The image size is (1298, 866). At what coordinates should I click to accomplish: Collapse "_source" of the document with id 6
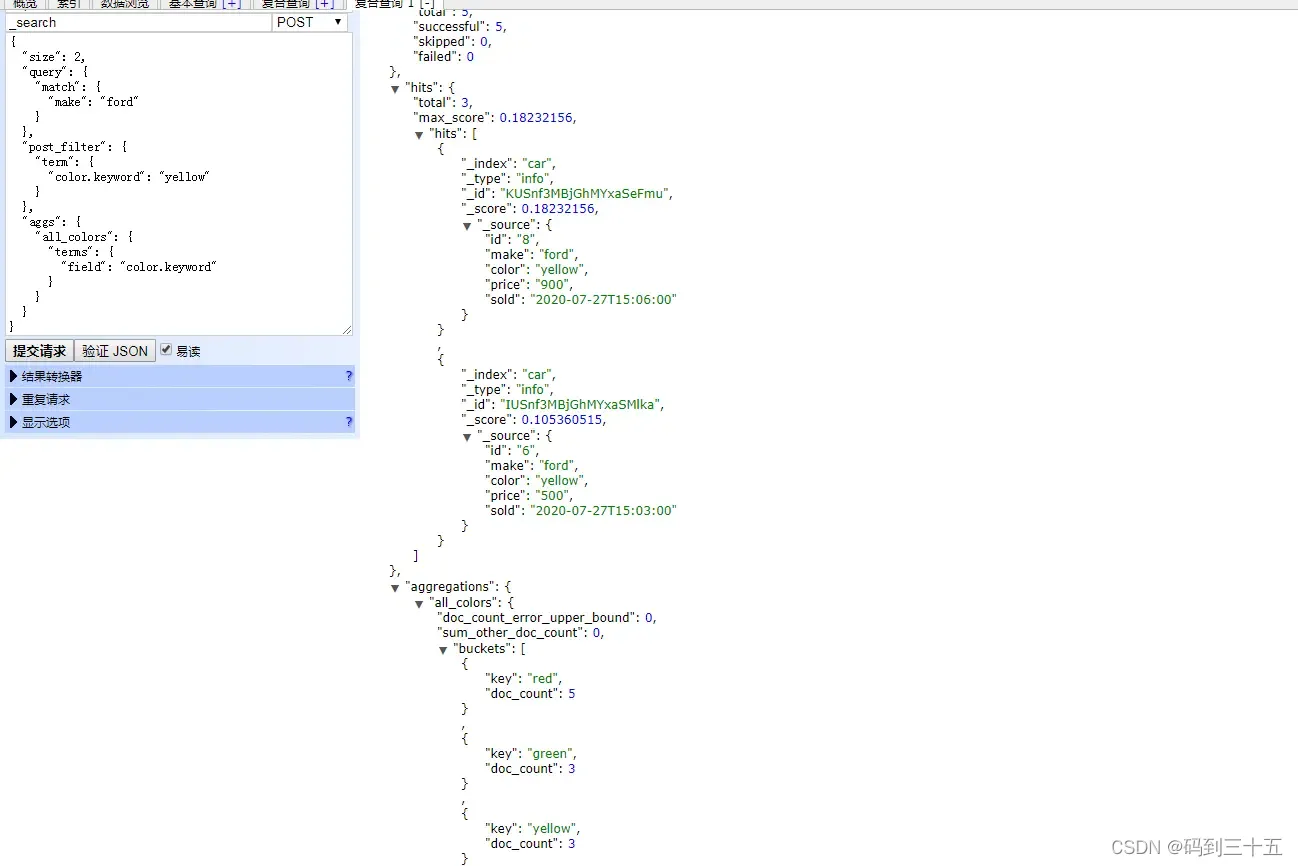click(467, 436)
